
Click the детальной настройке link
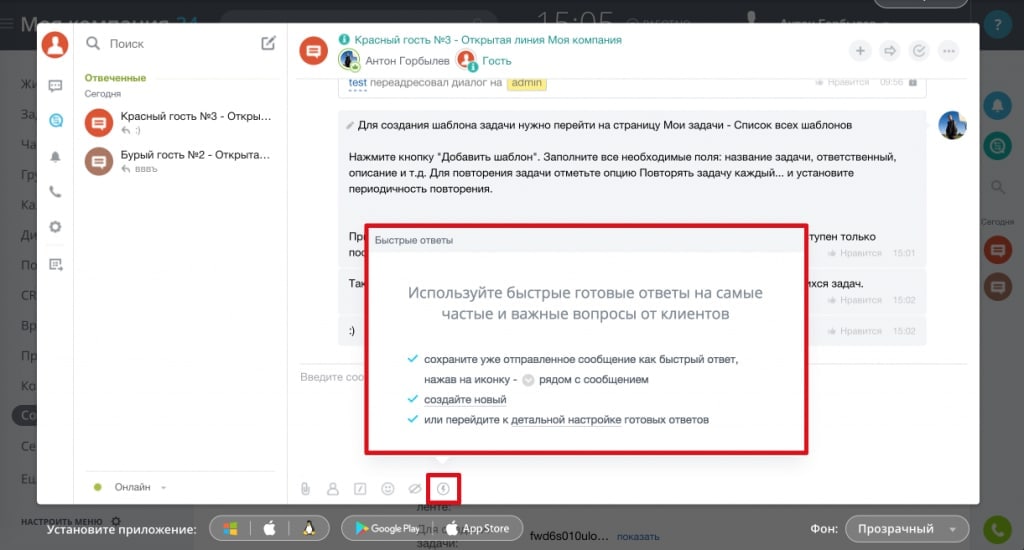pyautogui.click(x=565, y=420)
